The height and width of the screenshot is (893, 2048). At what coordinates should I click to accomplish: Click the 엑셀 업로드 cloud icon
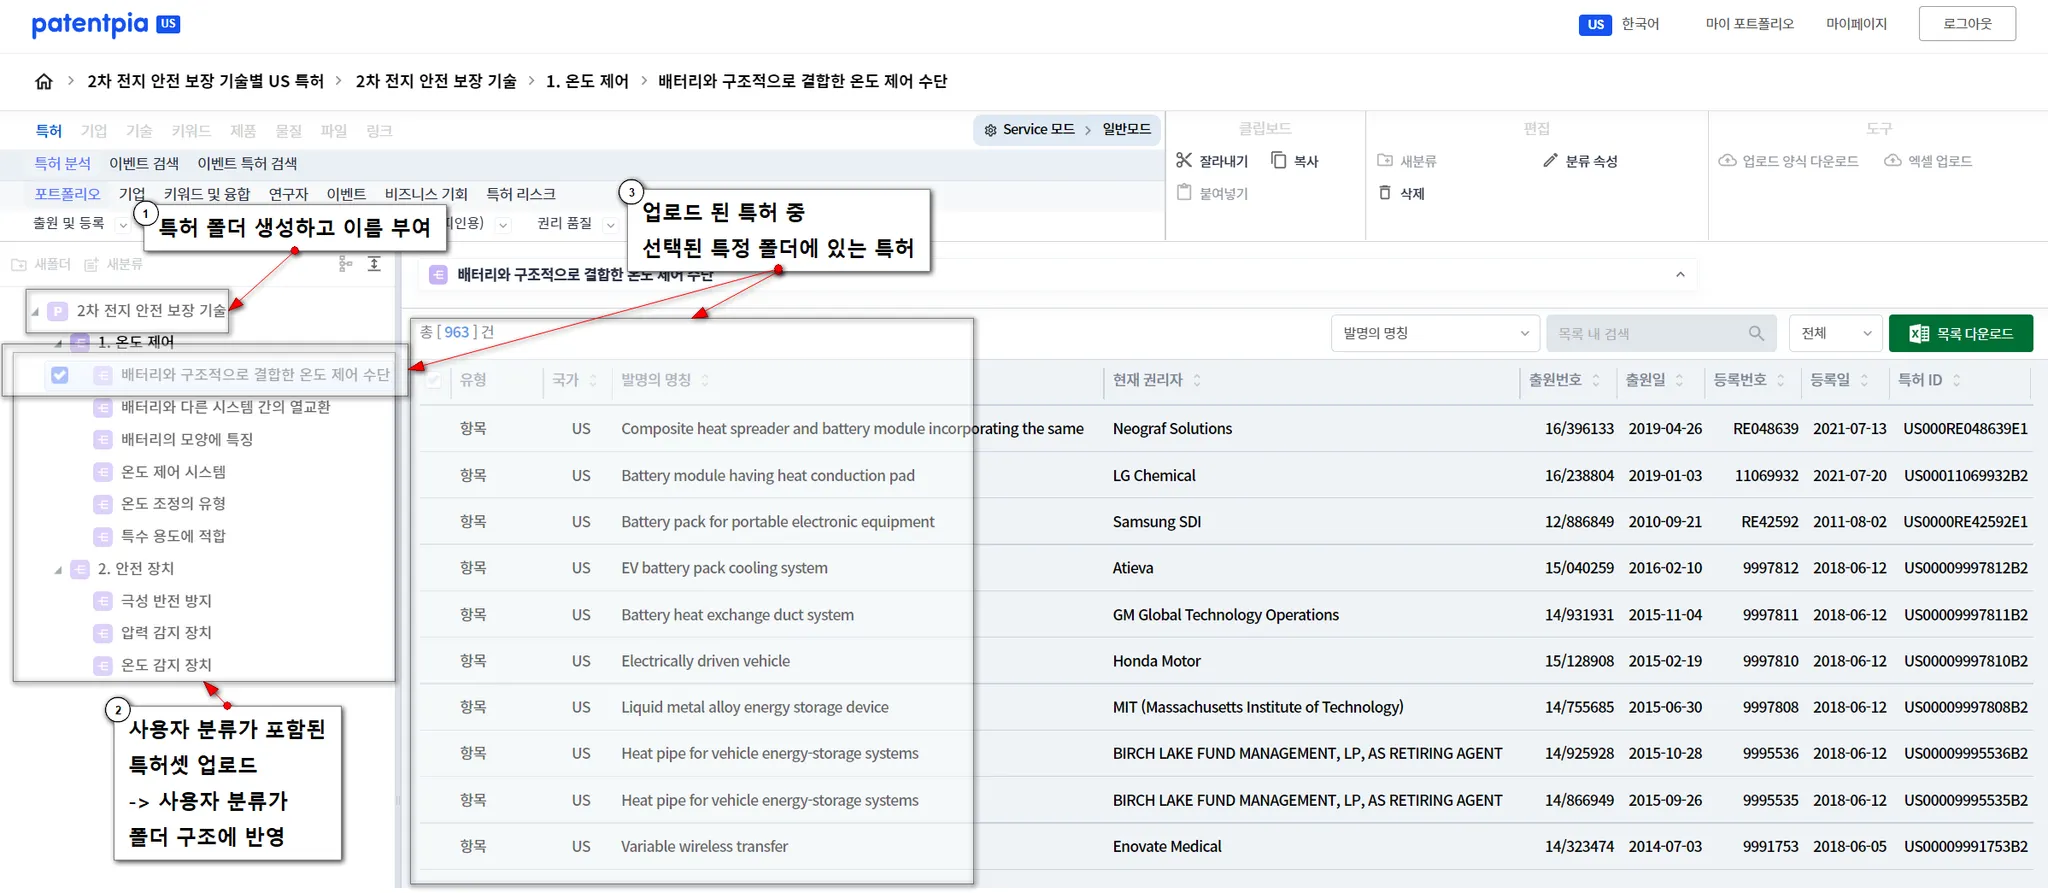(x=1893, y=160)
